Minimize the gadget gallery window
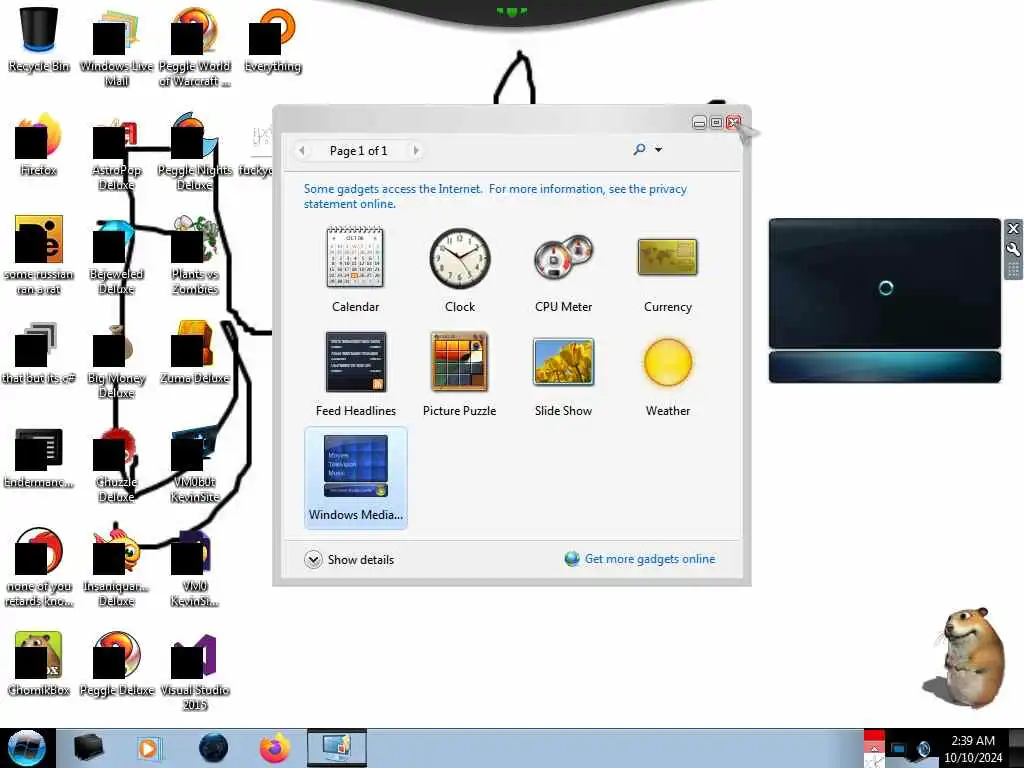Screen dimensions: 1024x768 [x=699, y=123]
